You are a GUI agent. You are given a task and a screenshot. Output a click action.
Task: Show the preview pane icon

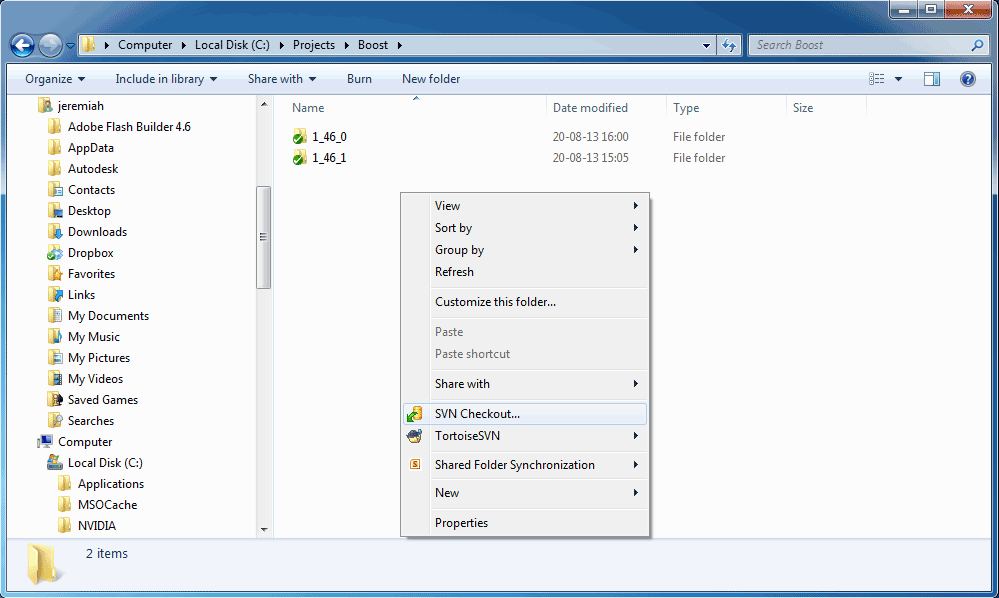tap(931, 79)
